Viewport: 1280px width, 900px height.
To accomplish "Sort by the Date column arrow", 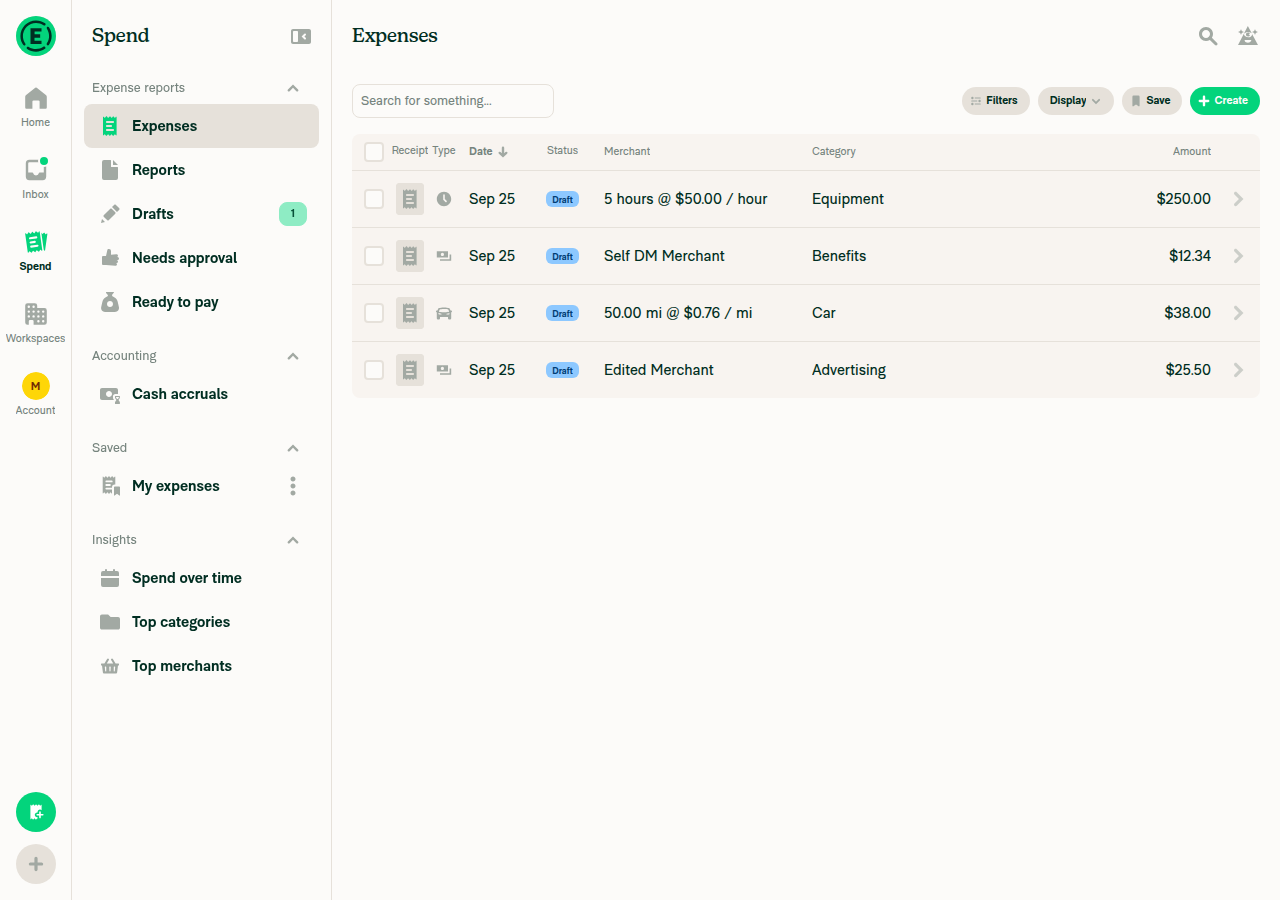I will 503,152.
